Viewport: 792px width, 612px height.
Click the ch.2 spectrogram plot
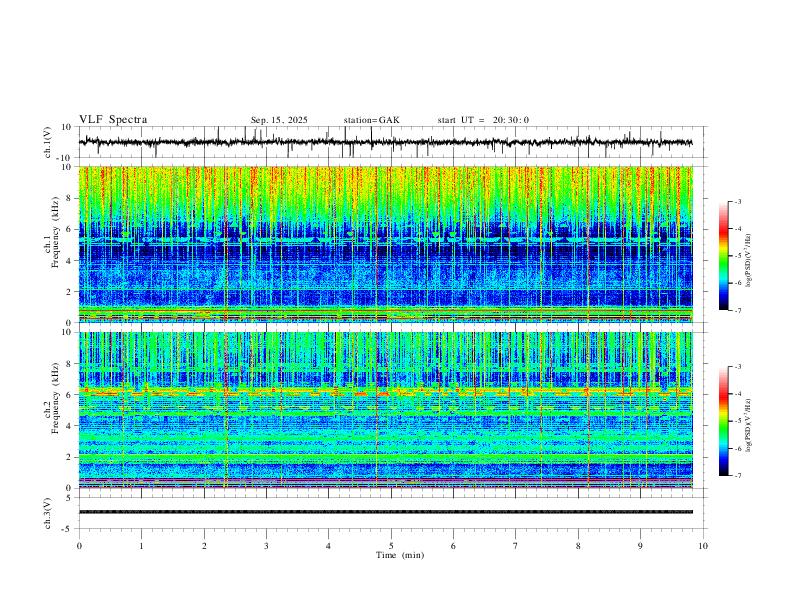[x=385, y=410]
